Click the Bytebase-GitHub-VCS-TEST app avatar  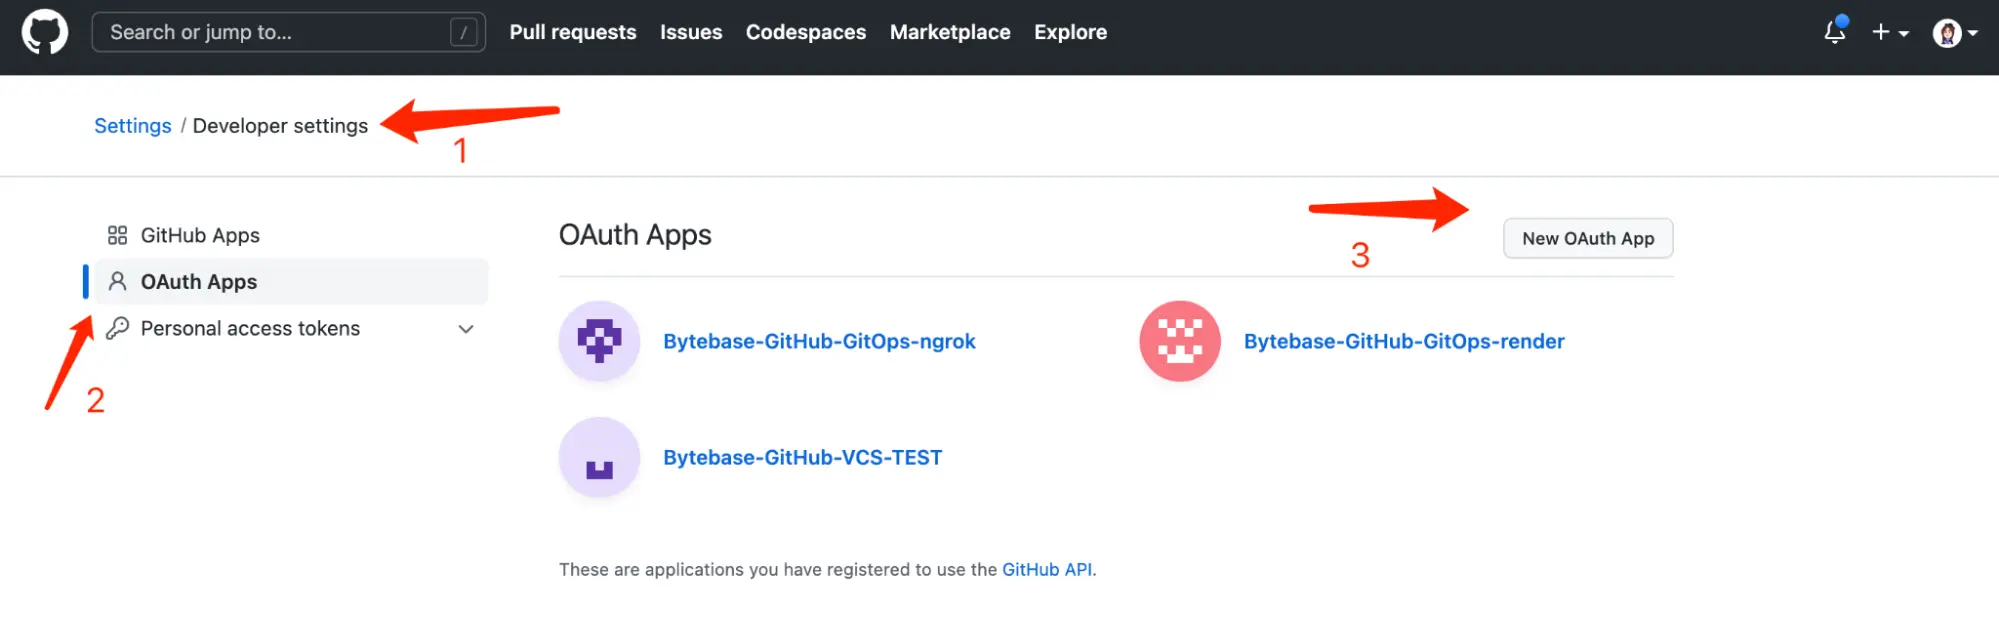[599, 457]
